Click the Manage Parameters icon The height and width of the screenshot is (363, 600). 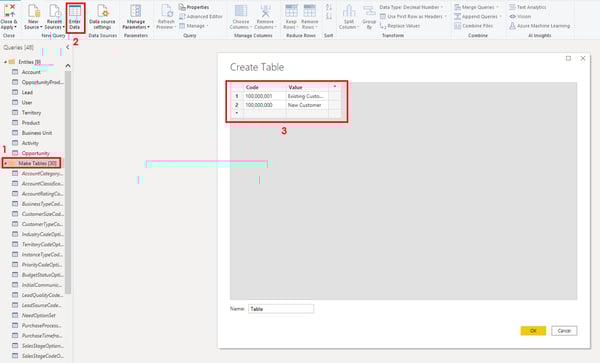tap(136, 17)
